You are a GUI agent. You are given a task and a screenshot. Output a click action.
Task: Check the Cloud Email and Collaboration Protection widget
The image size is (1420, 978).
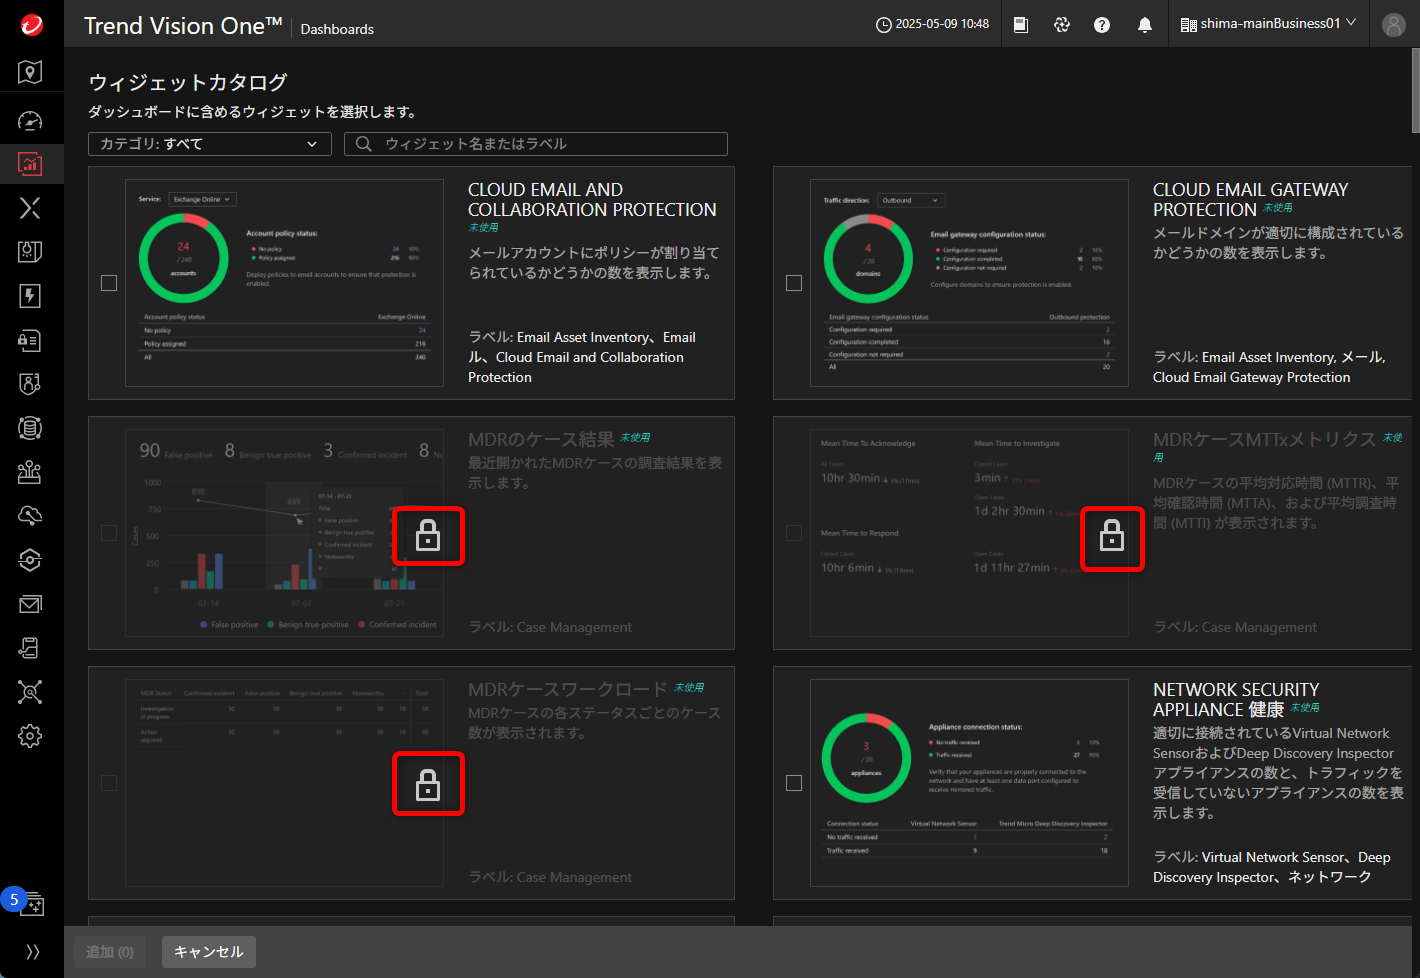tap(109, 283)
